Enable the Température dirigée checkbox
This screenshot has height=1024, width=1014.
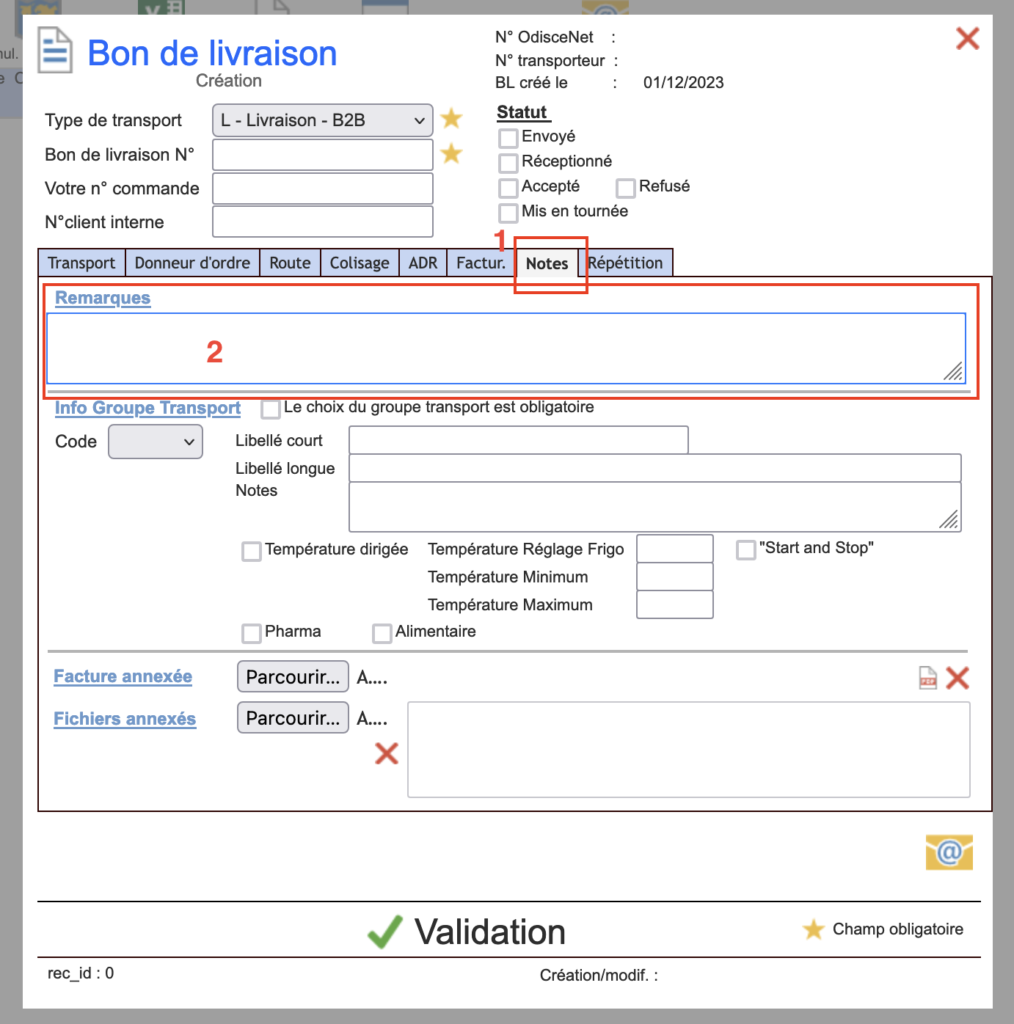point(252,551)
